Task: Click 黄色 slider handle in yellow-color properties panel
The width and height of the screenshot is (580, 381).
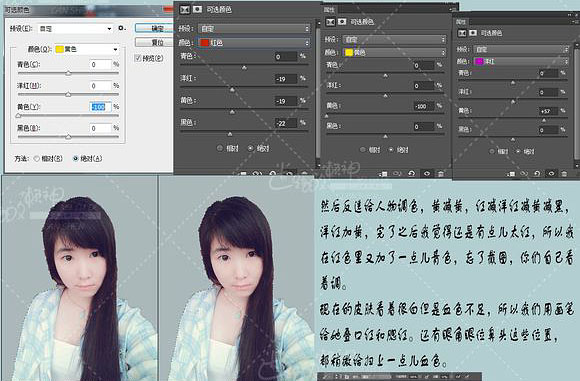Action: (x=327, y=116)
